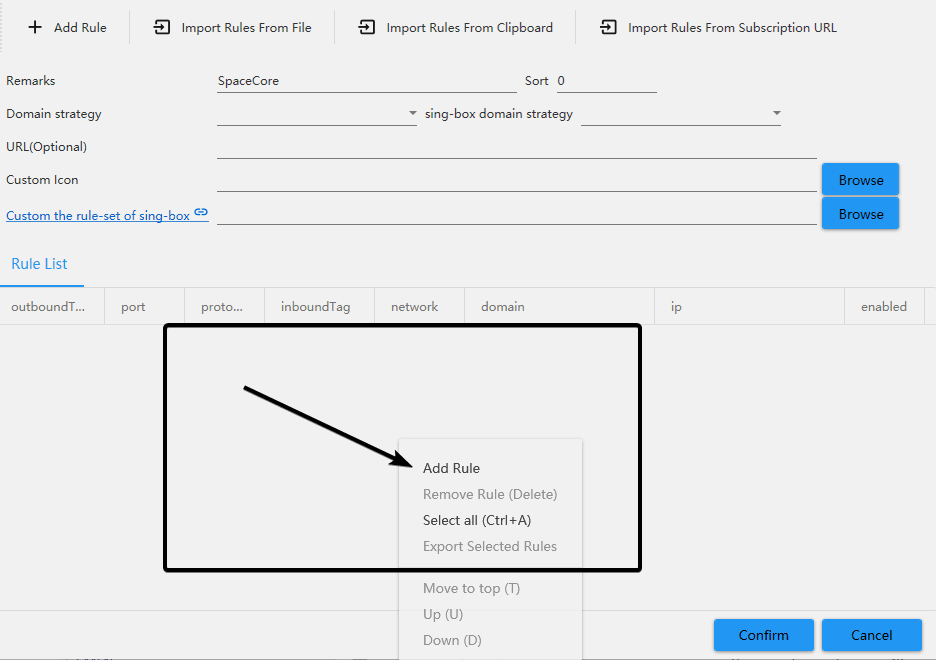Switch to the Rule List tab
Screen dimensions: 936x660
(40, 264)
